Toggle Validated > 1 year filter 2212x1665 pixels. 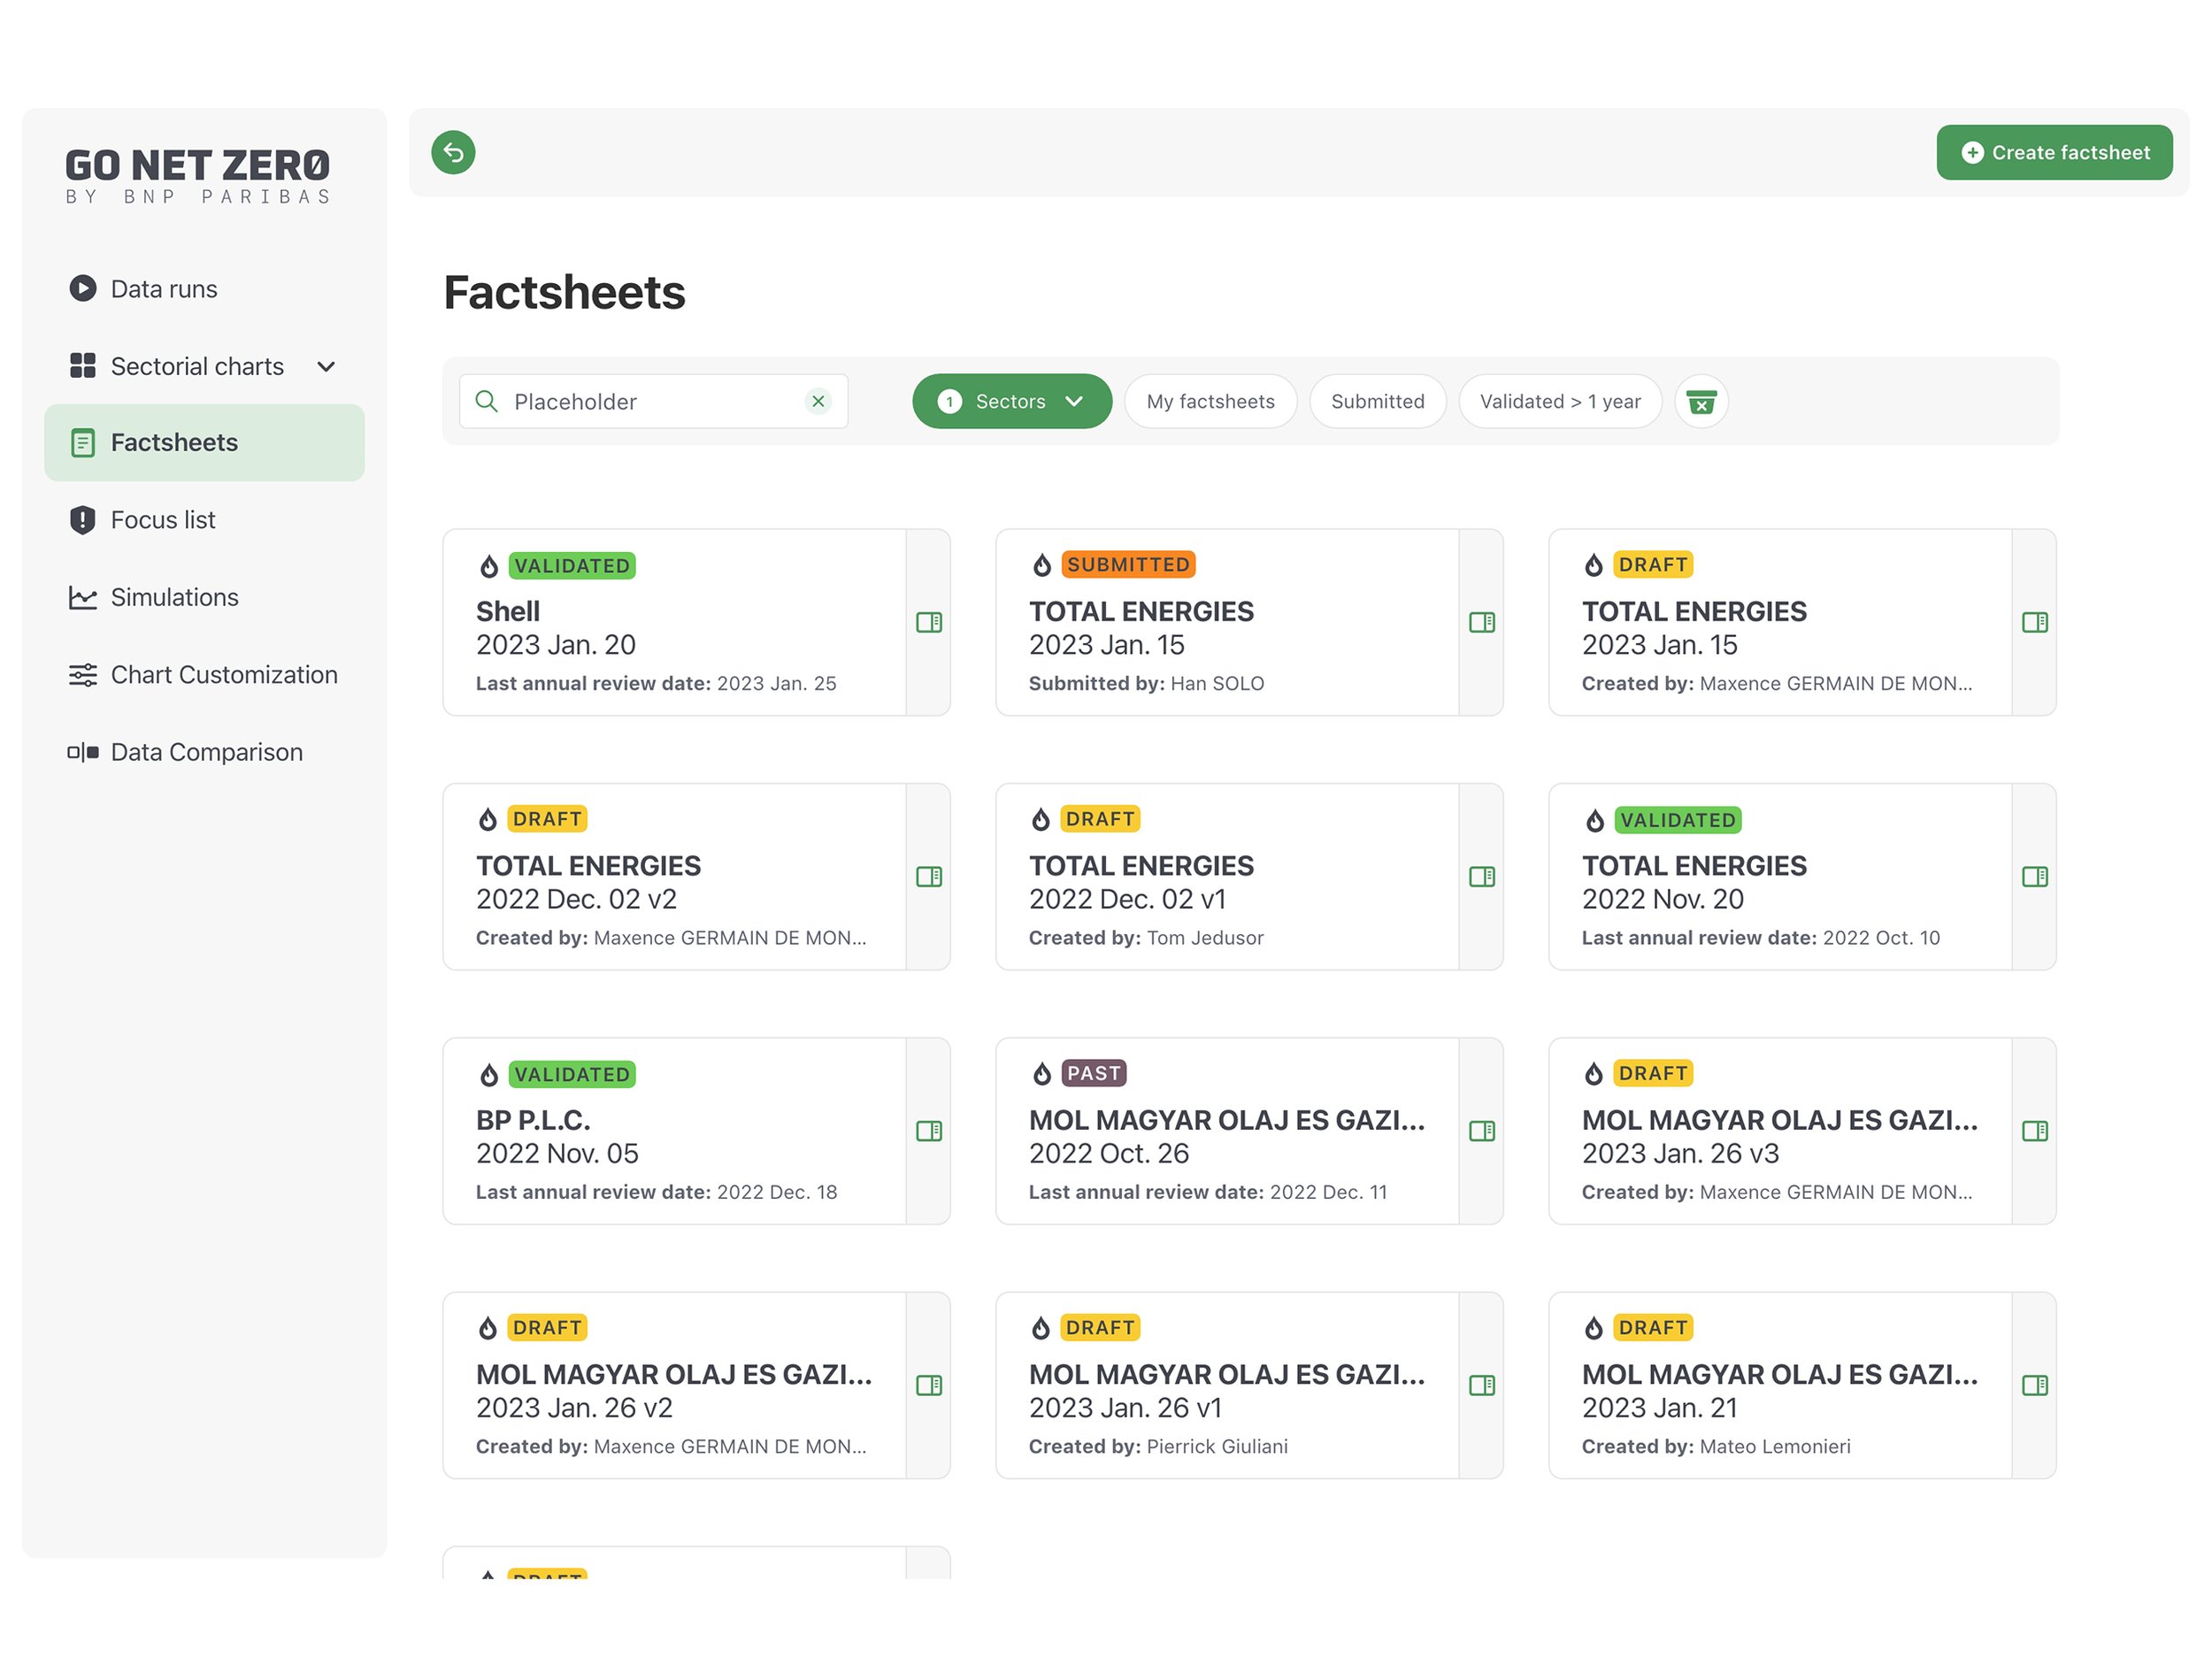pos(1560,401)
